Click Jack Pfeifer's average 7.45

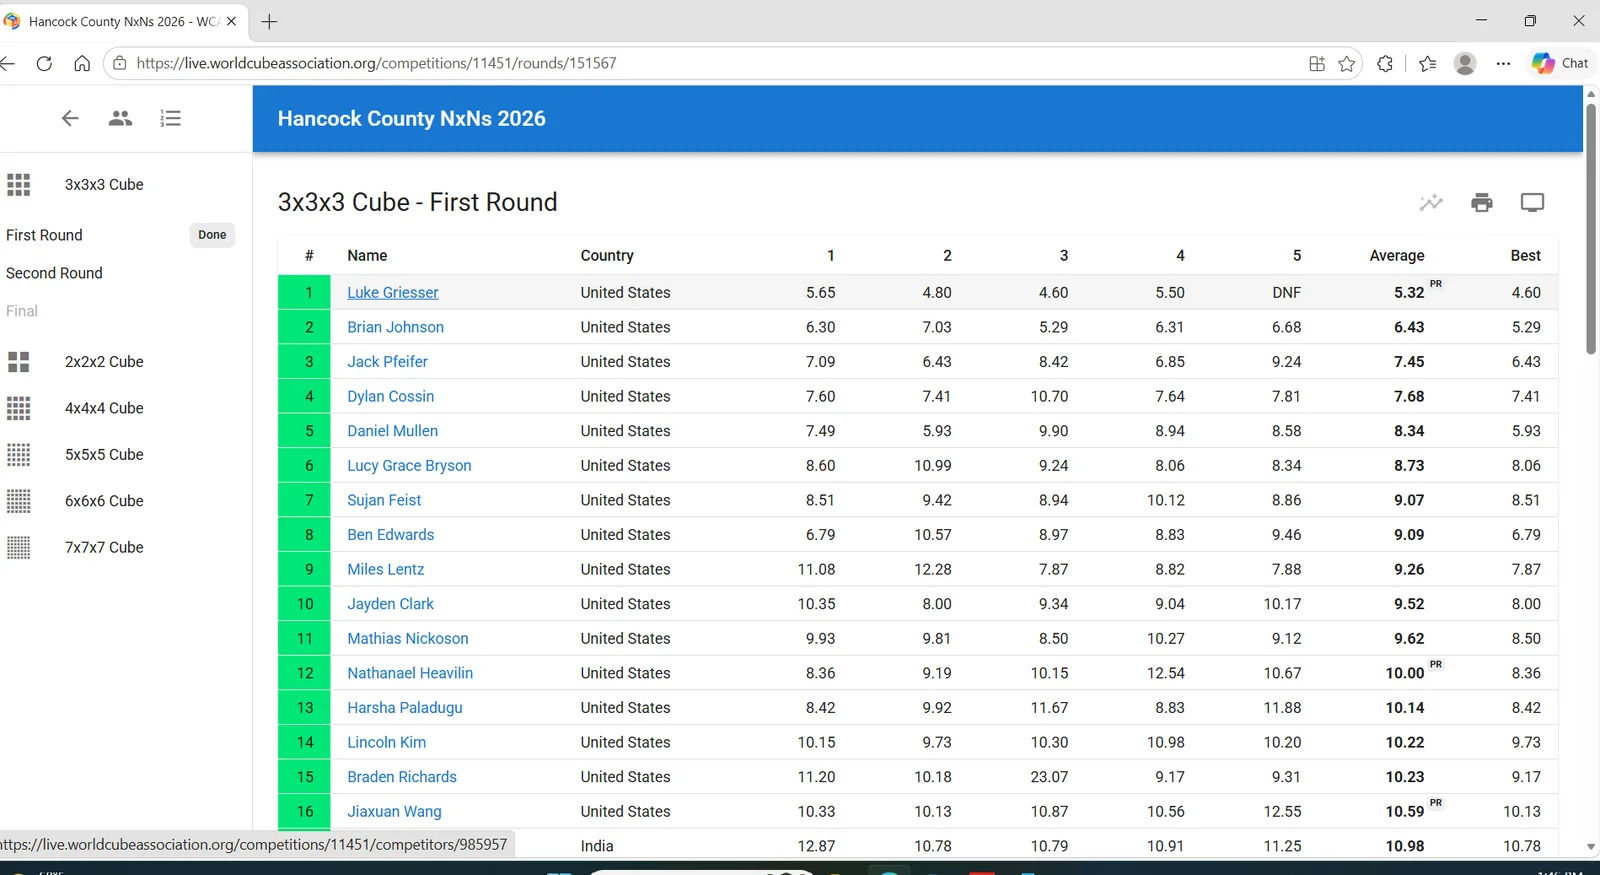pos(1409,361)
